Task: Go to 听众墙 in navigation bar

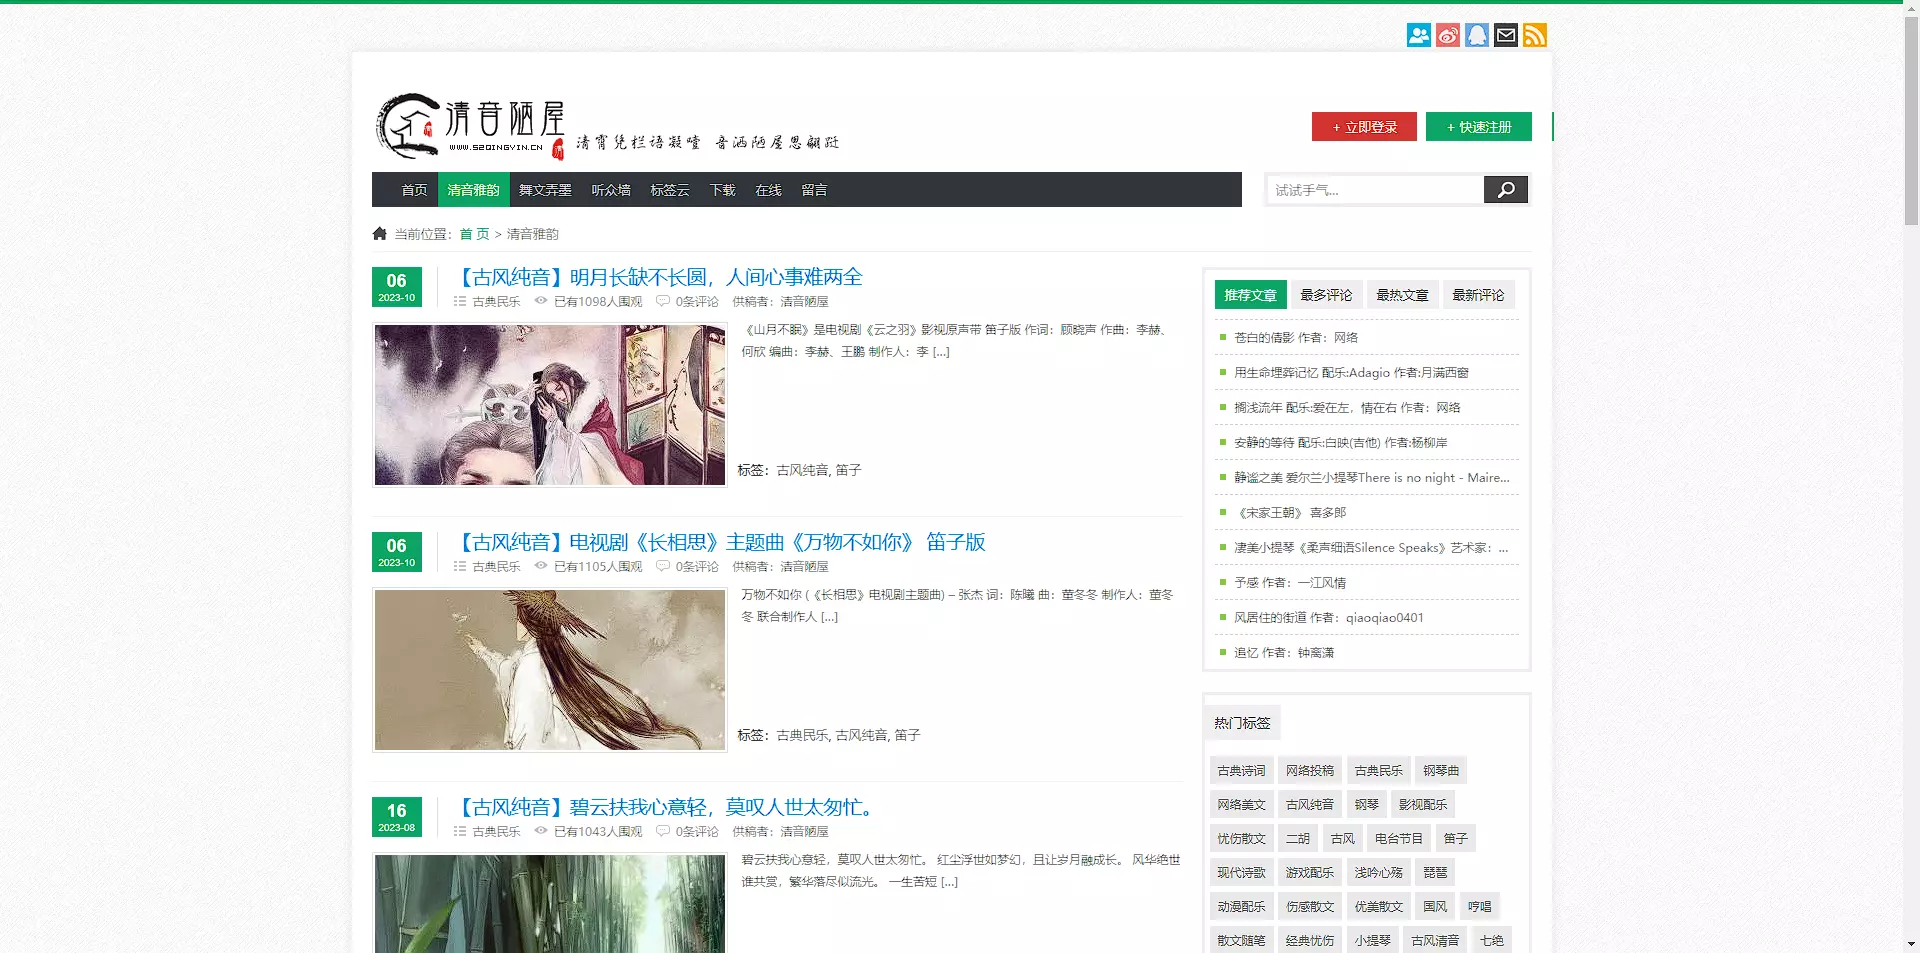Action: pyautogui.click(x=611, y=190)
